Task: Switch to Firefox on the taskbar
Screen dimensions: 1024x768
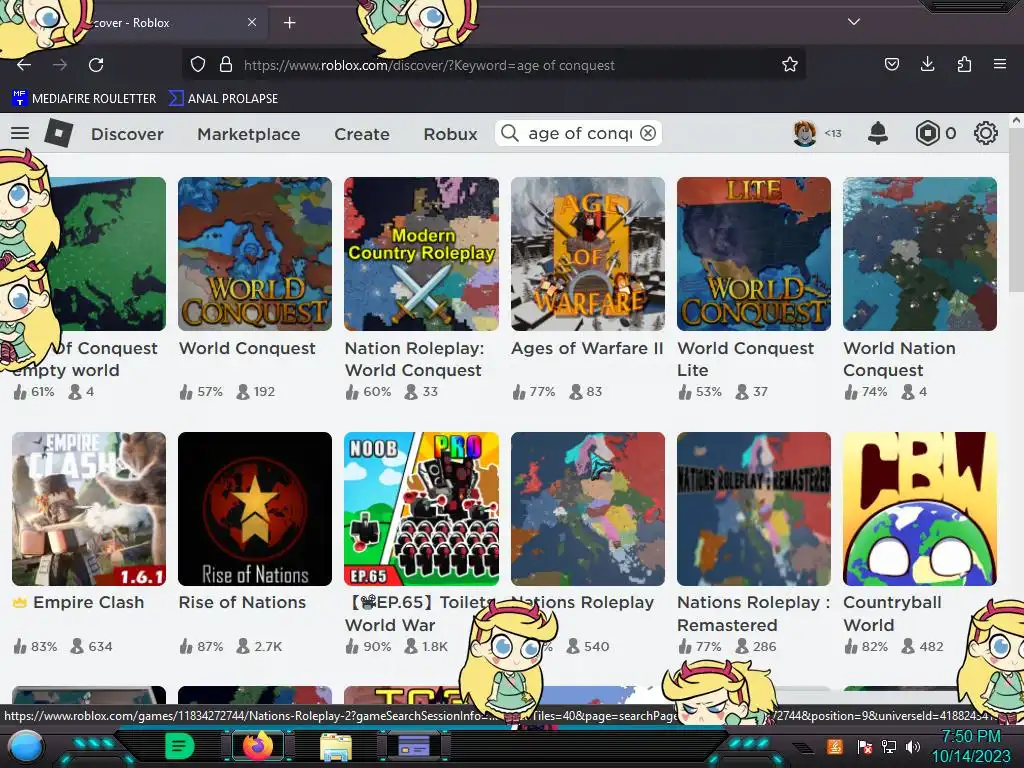Action: [x=258, y=746]
